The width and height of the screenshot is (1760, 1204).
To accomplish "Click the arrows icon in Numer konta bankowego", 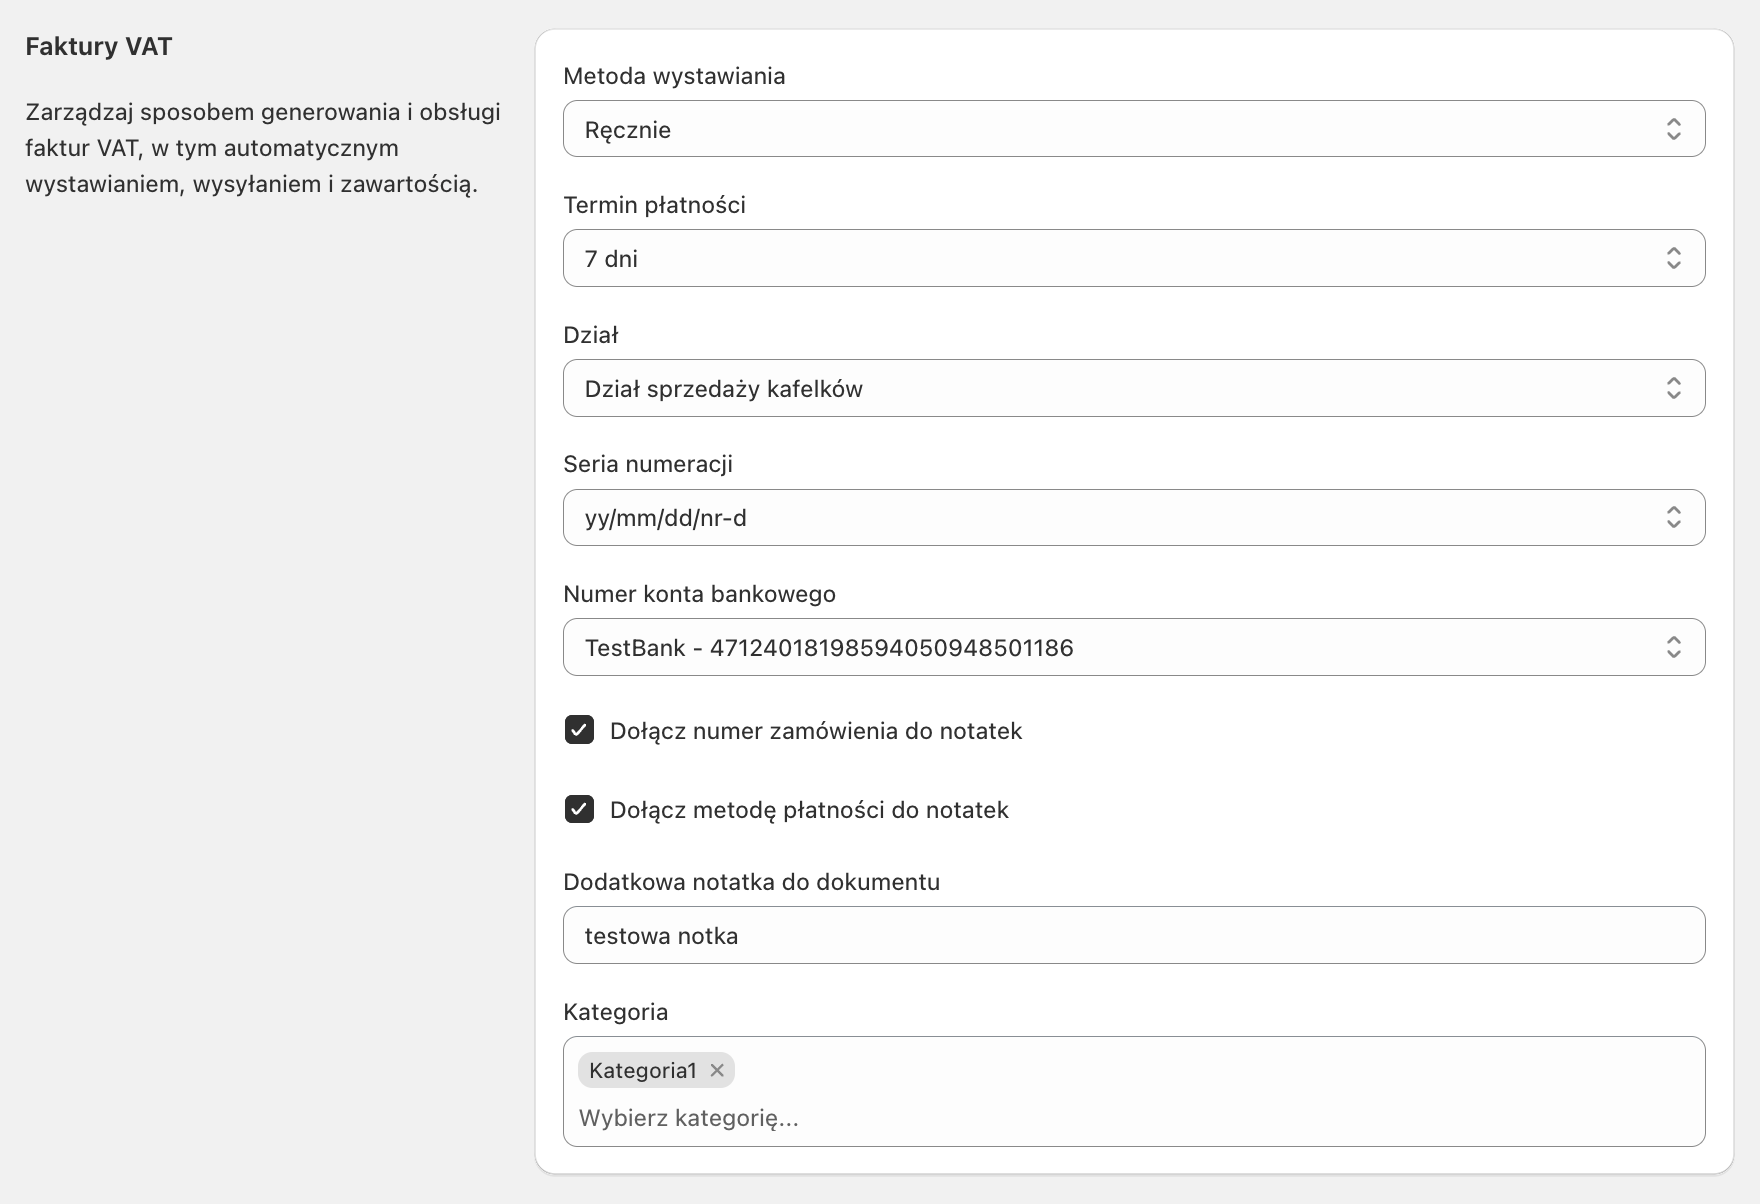I will point(1673,648).
